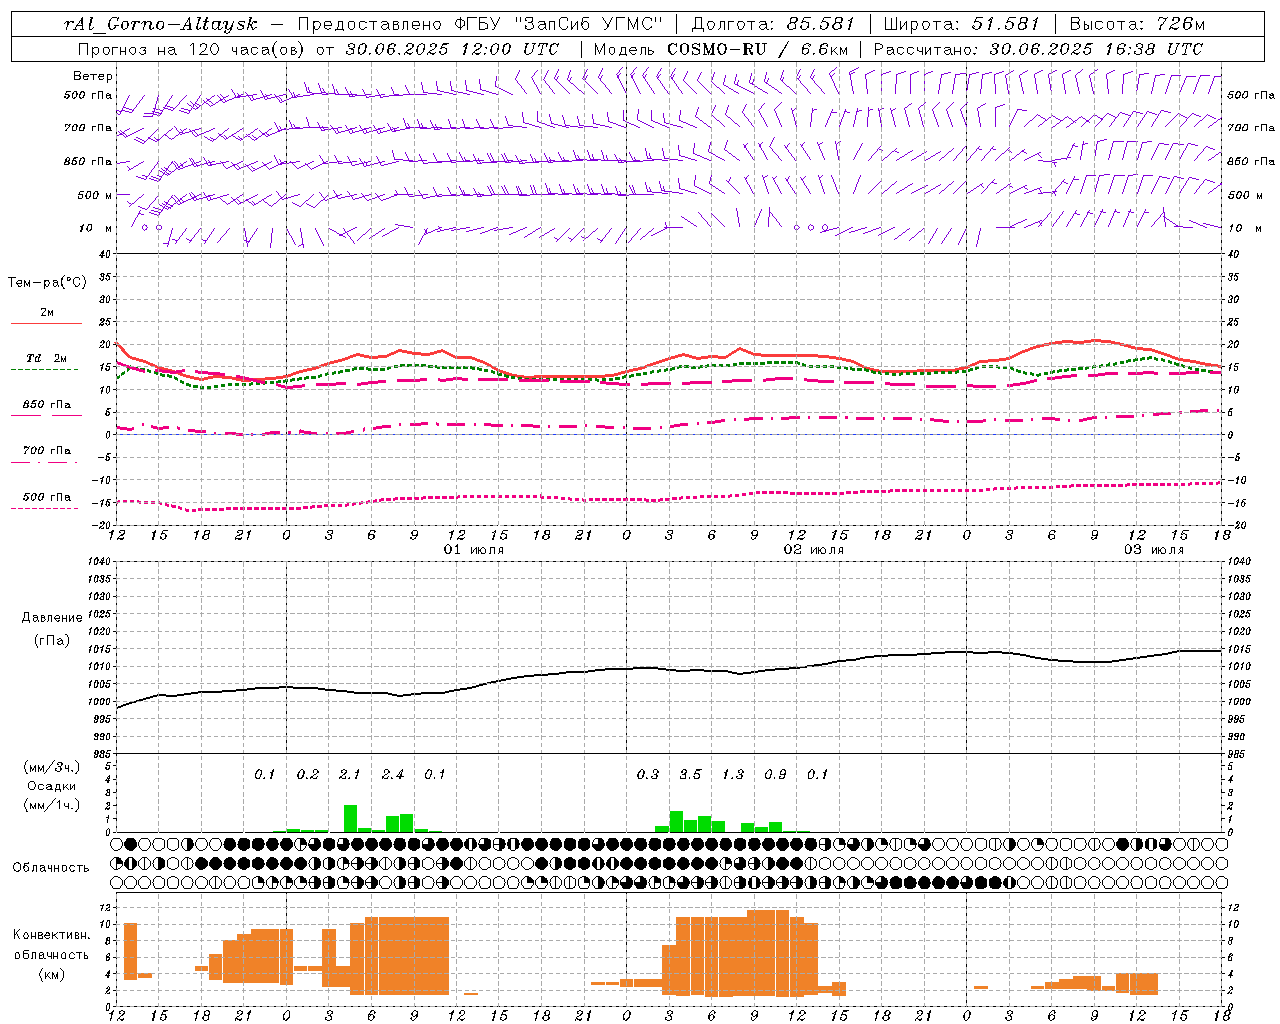Click the '(мм/3ч.)' precipitation unit label

pos(50,767)
